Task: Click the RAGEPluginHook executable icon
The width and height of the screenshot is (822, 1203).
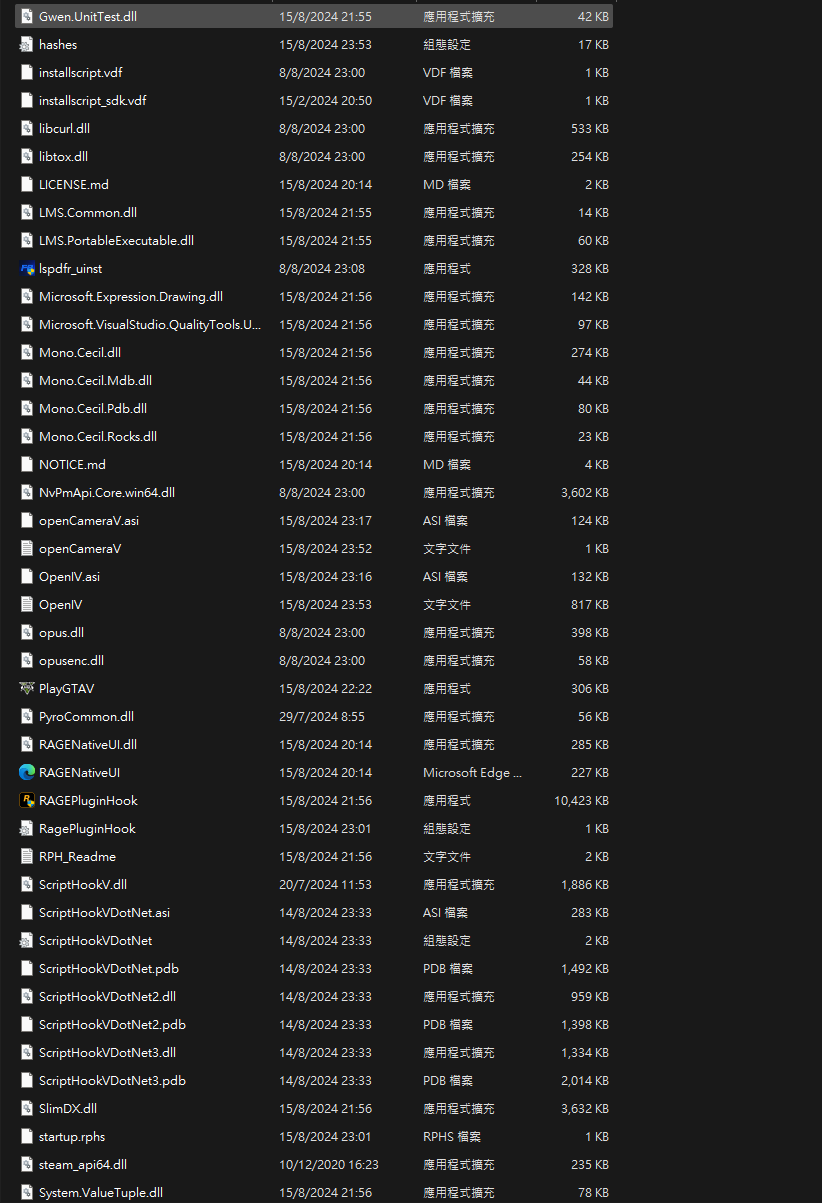Action: (x=28, y=801)
